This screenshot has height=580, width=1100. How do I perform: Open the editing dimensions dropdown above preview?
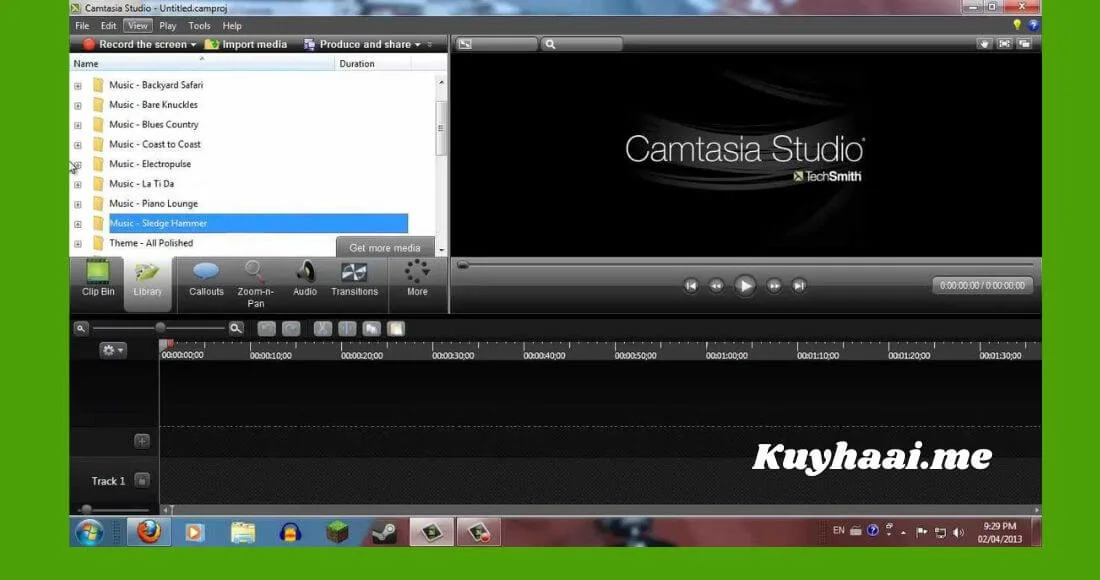495,43
